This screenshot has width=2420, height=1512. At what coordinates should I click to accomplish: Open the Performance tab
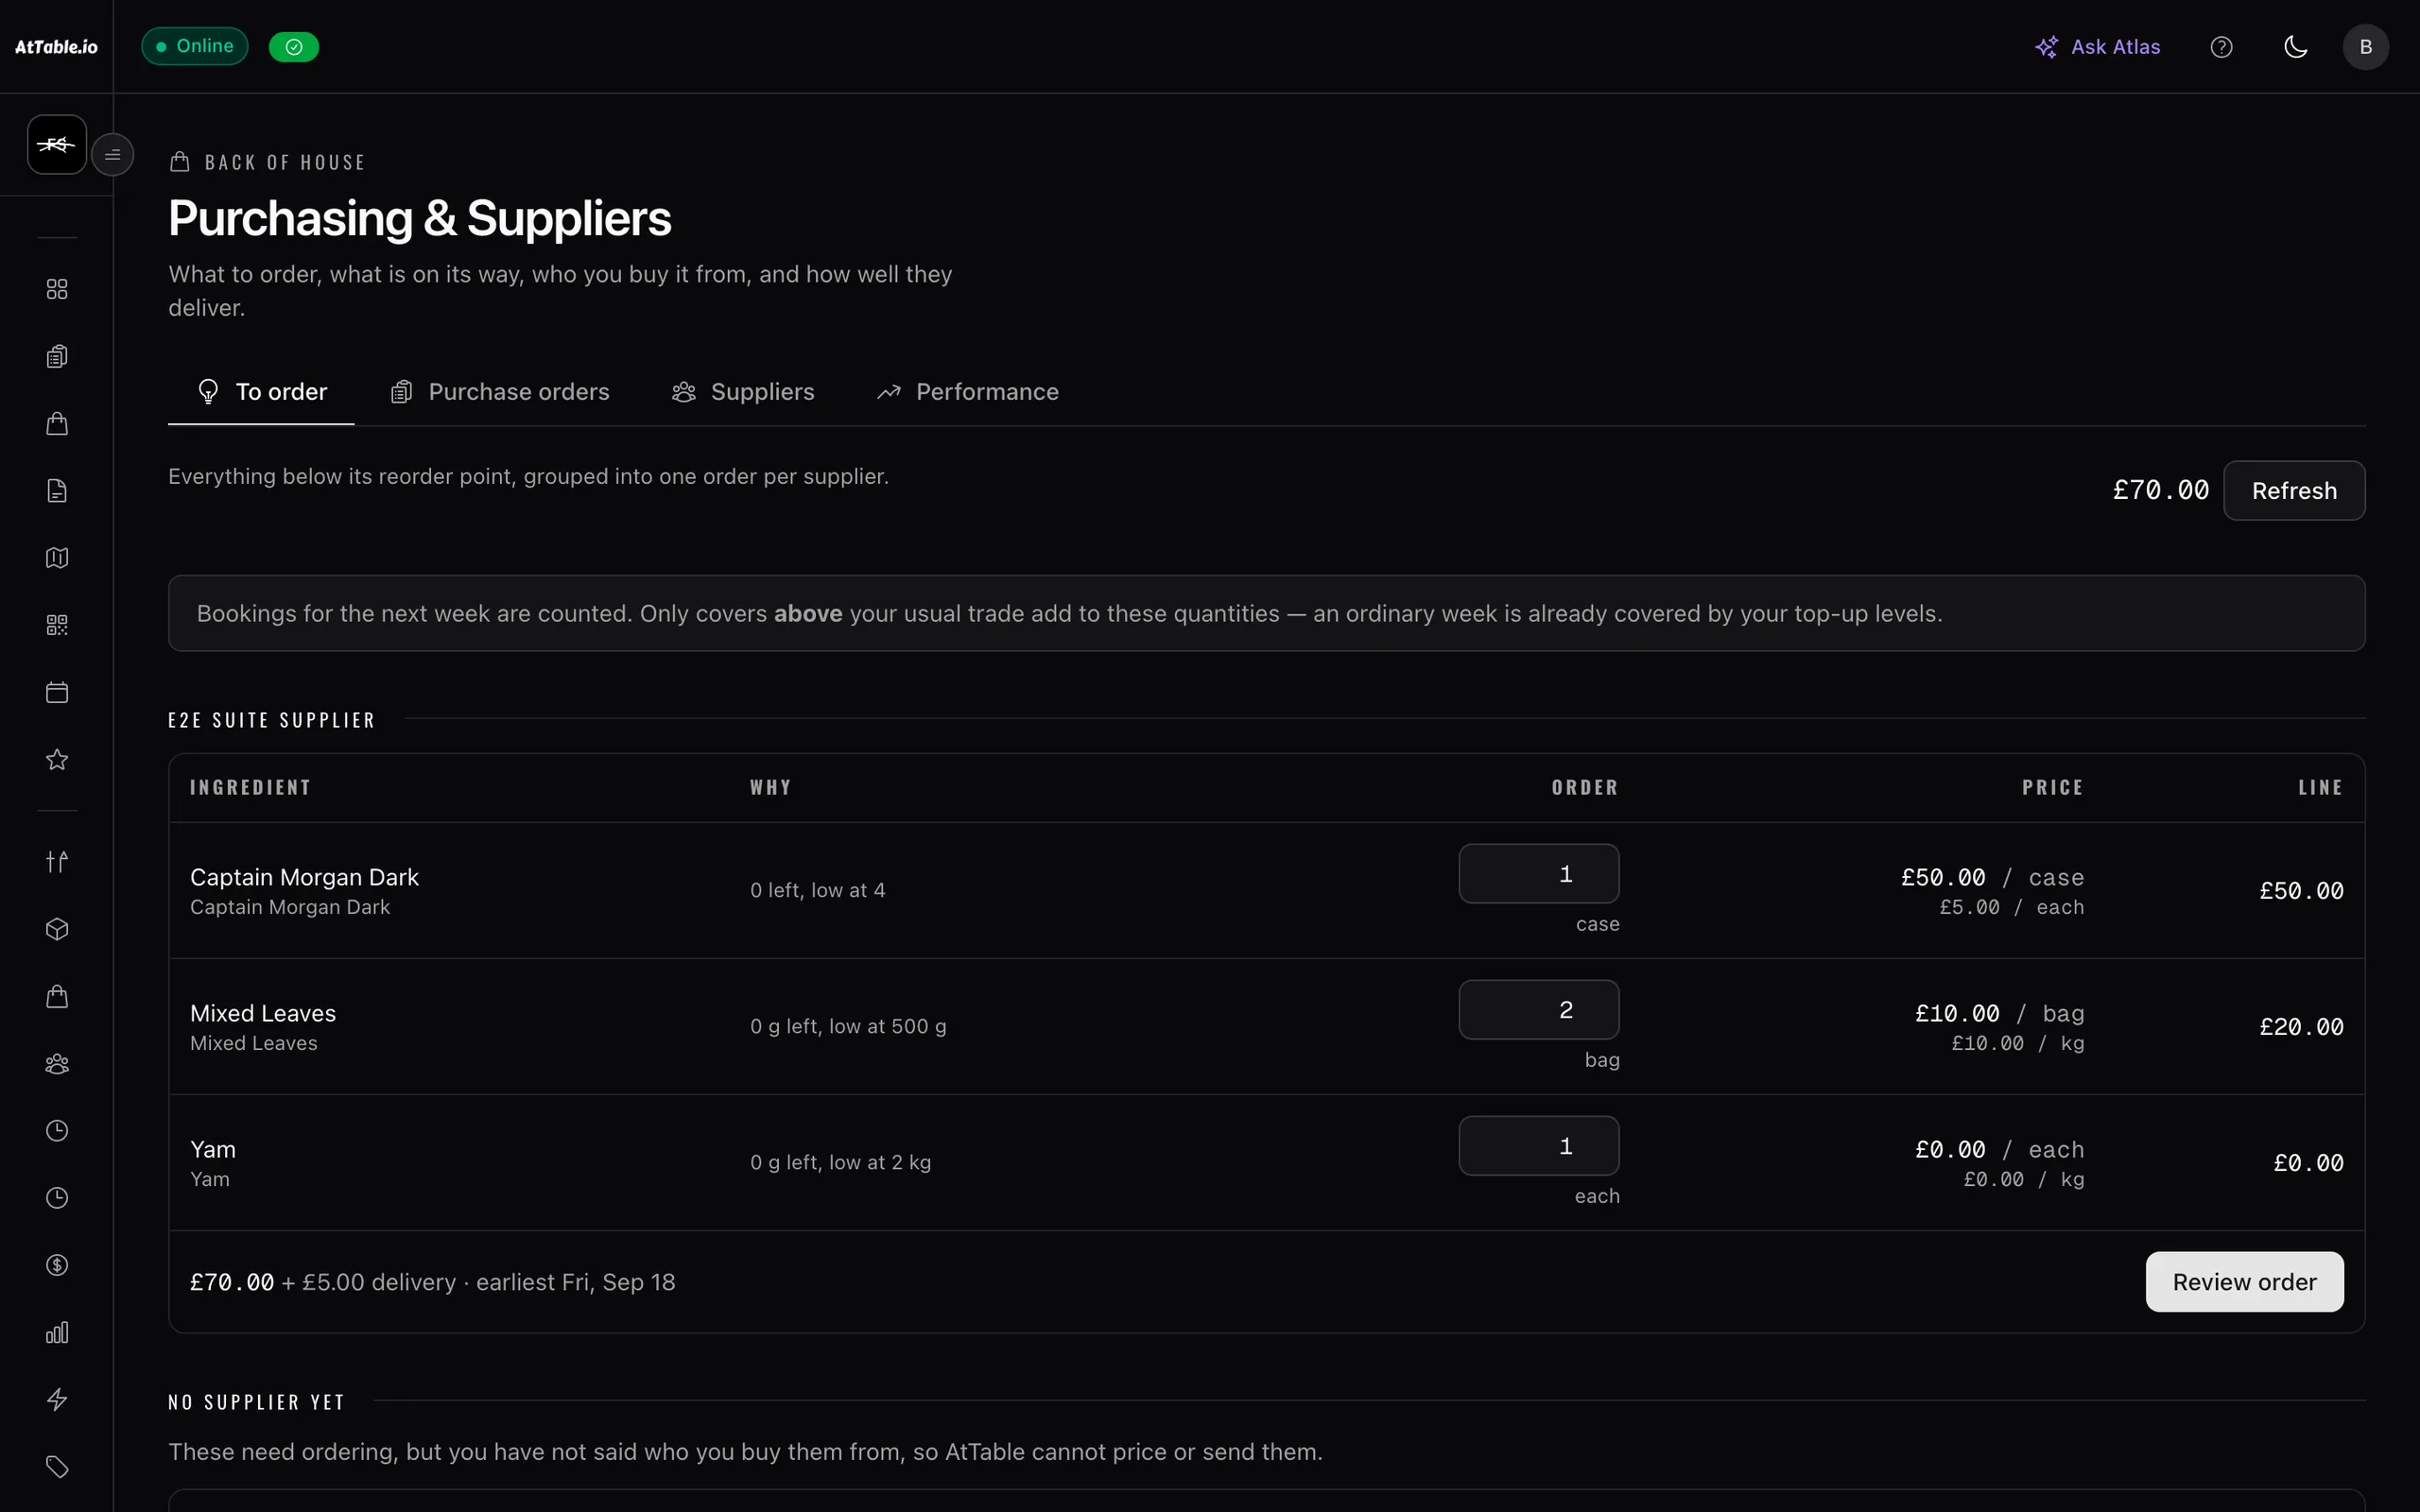click(967, 392)
